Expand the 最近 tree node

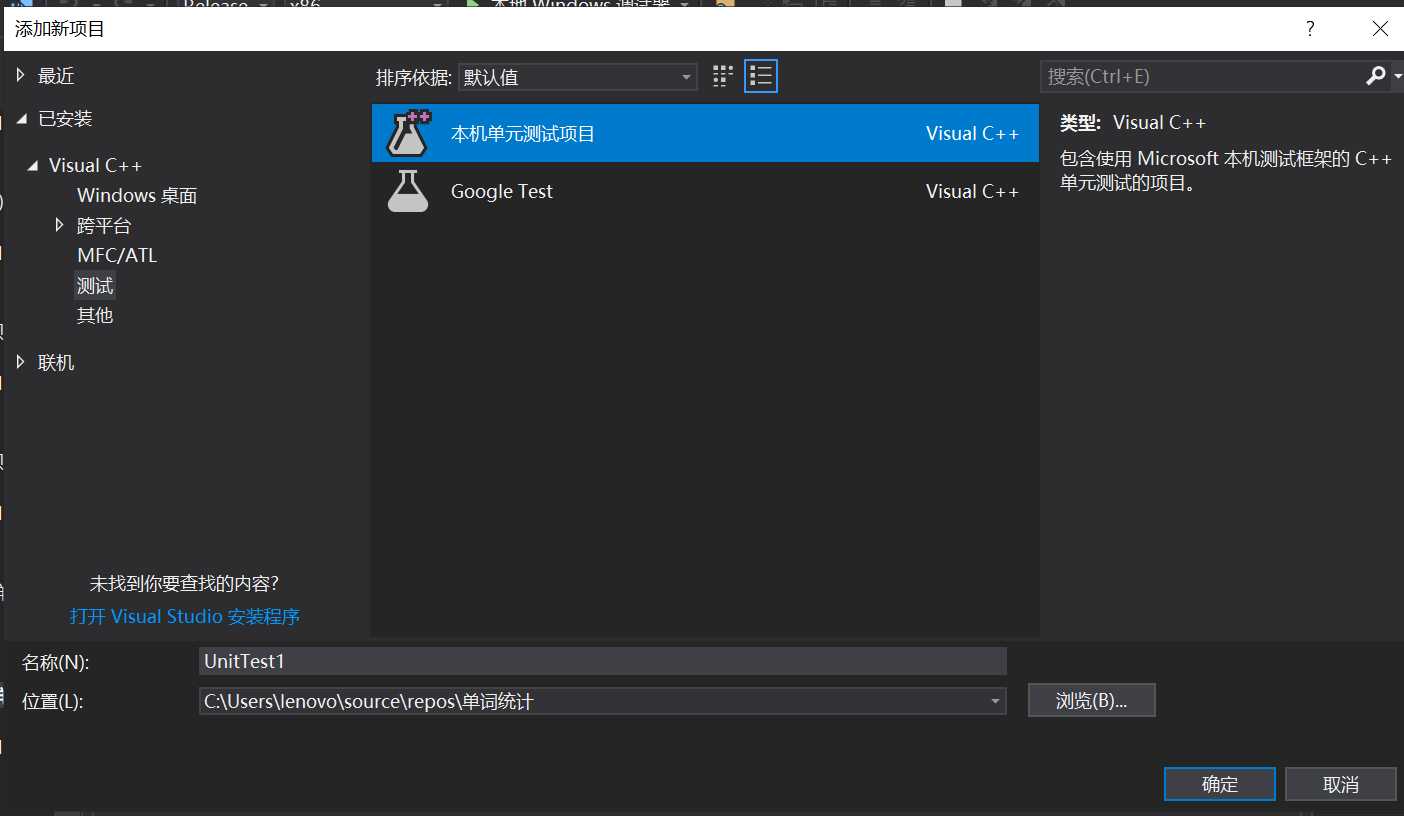[x=21, y=76]
